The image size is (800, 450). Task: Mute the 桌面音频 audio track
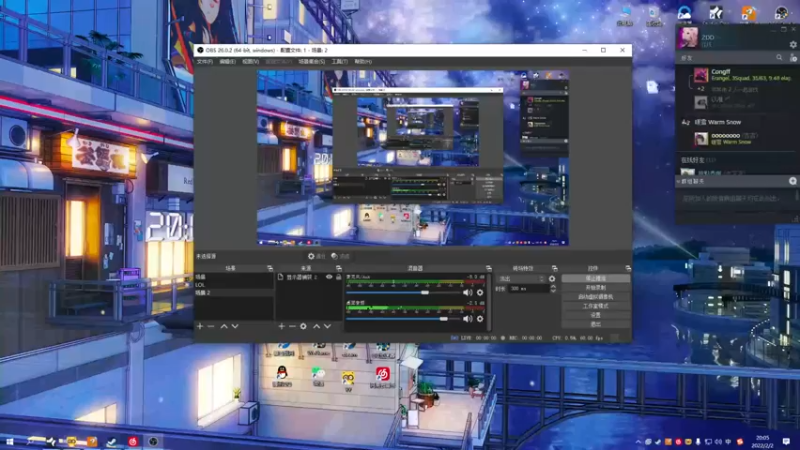467,319
